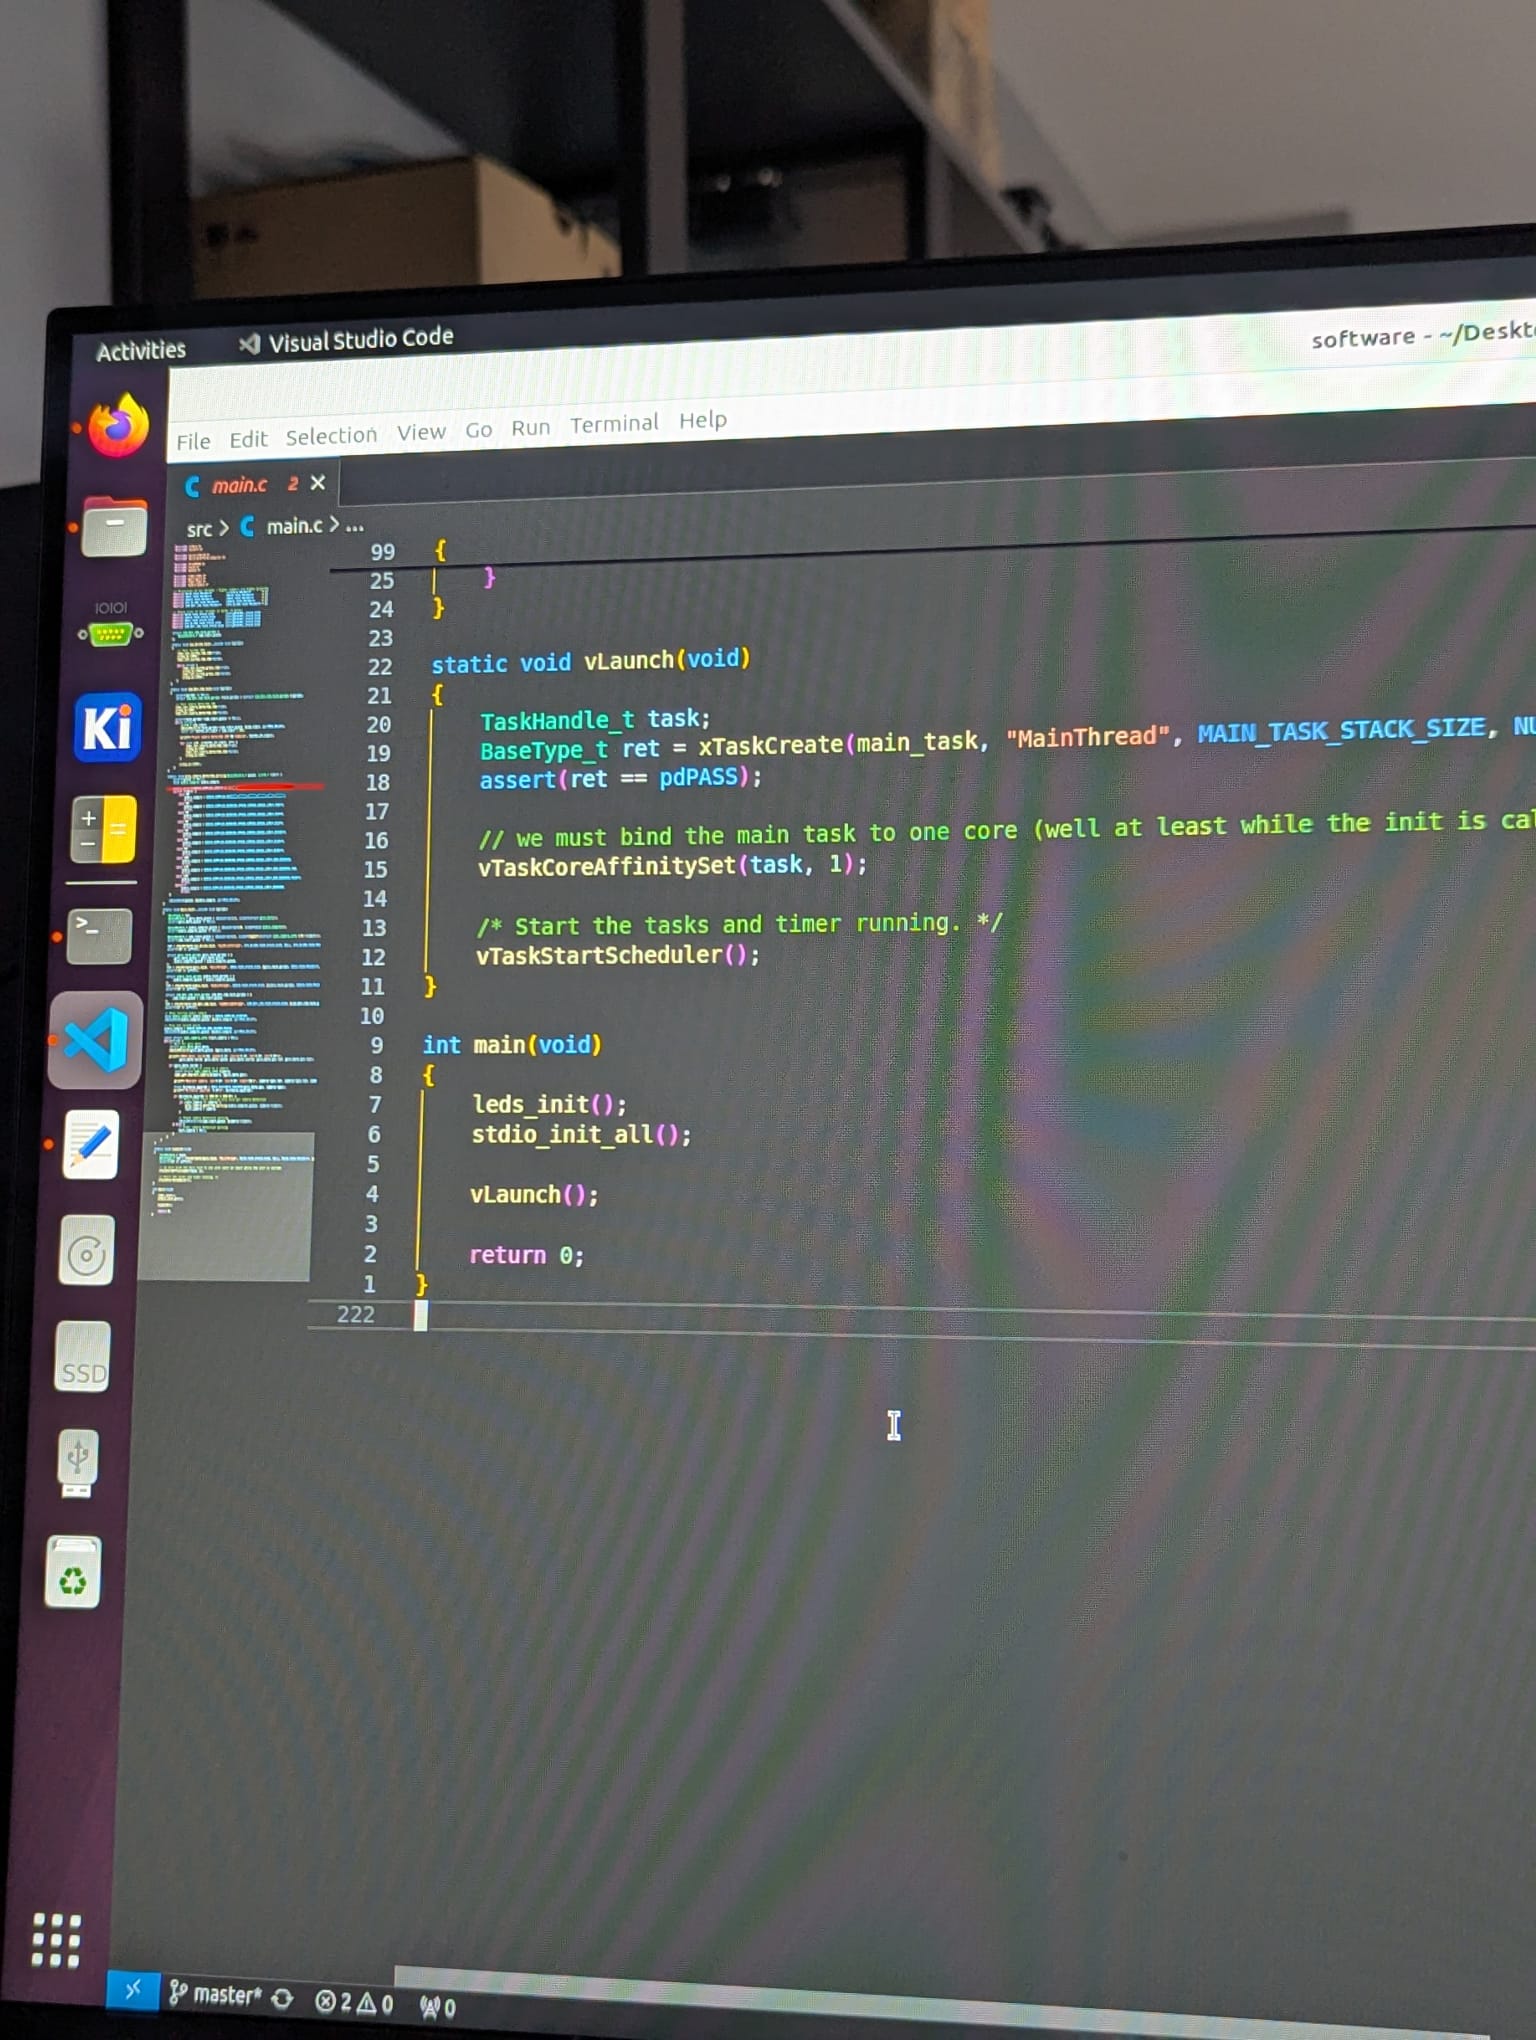The height and width of the screenshot is (2040, 1536).
Task: Open the USB drive dock icon
Action: point(78,1463)
